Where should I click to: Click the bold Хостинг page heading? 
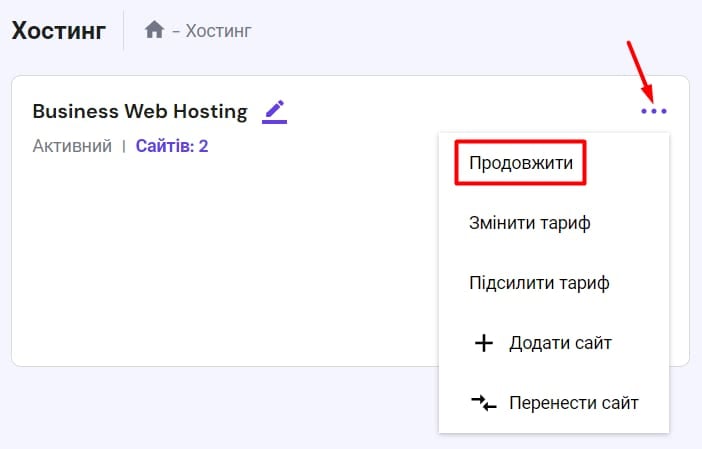[x=59, y=30]
